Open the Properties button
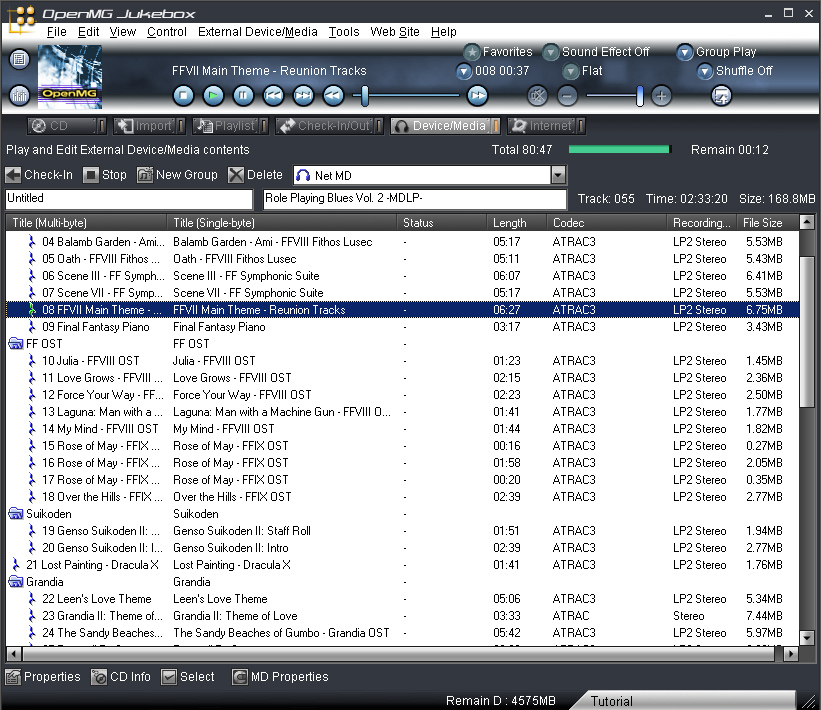This screenshot has width=821, height=710. coord(43,677)
